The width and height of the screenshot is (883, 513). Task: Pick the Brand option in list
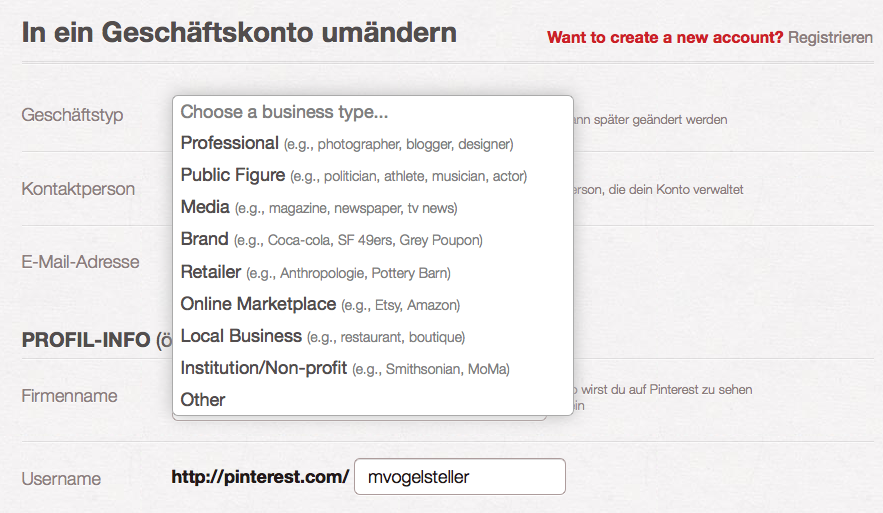pos(373,240)
